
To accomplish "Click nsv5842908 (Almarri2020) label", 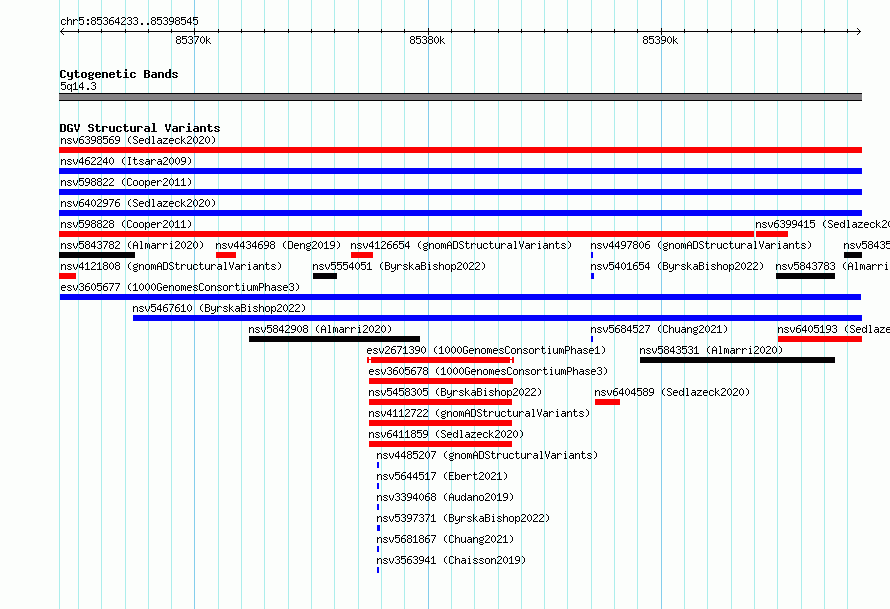I will click(320, 329).
